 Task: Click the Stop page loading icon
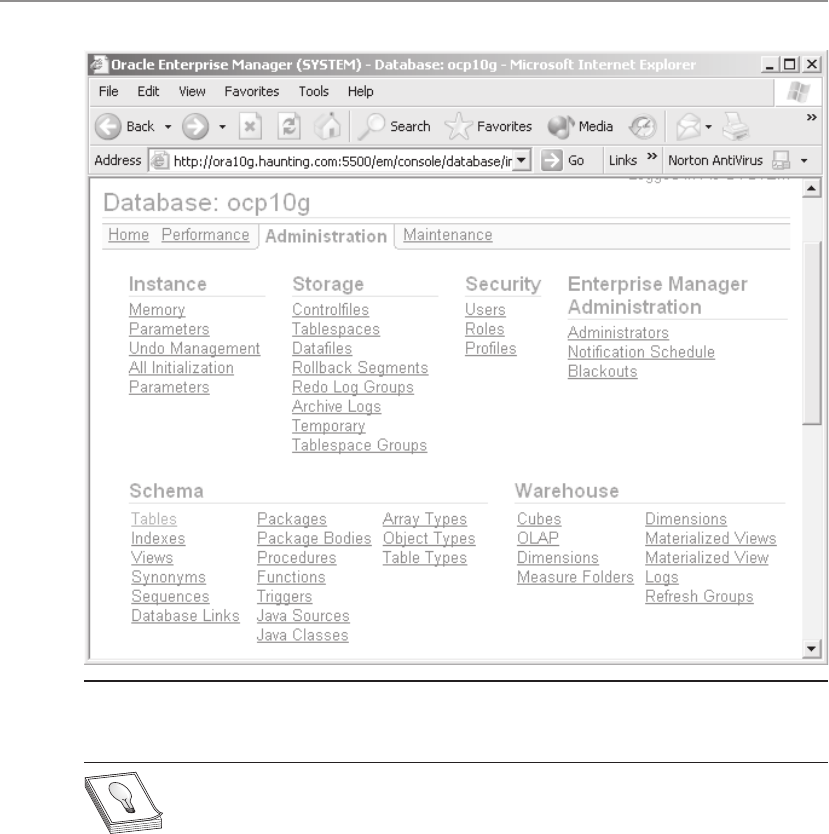[x=250, y=127]
